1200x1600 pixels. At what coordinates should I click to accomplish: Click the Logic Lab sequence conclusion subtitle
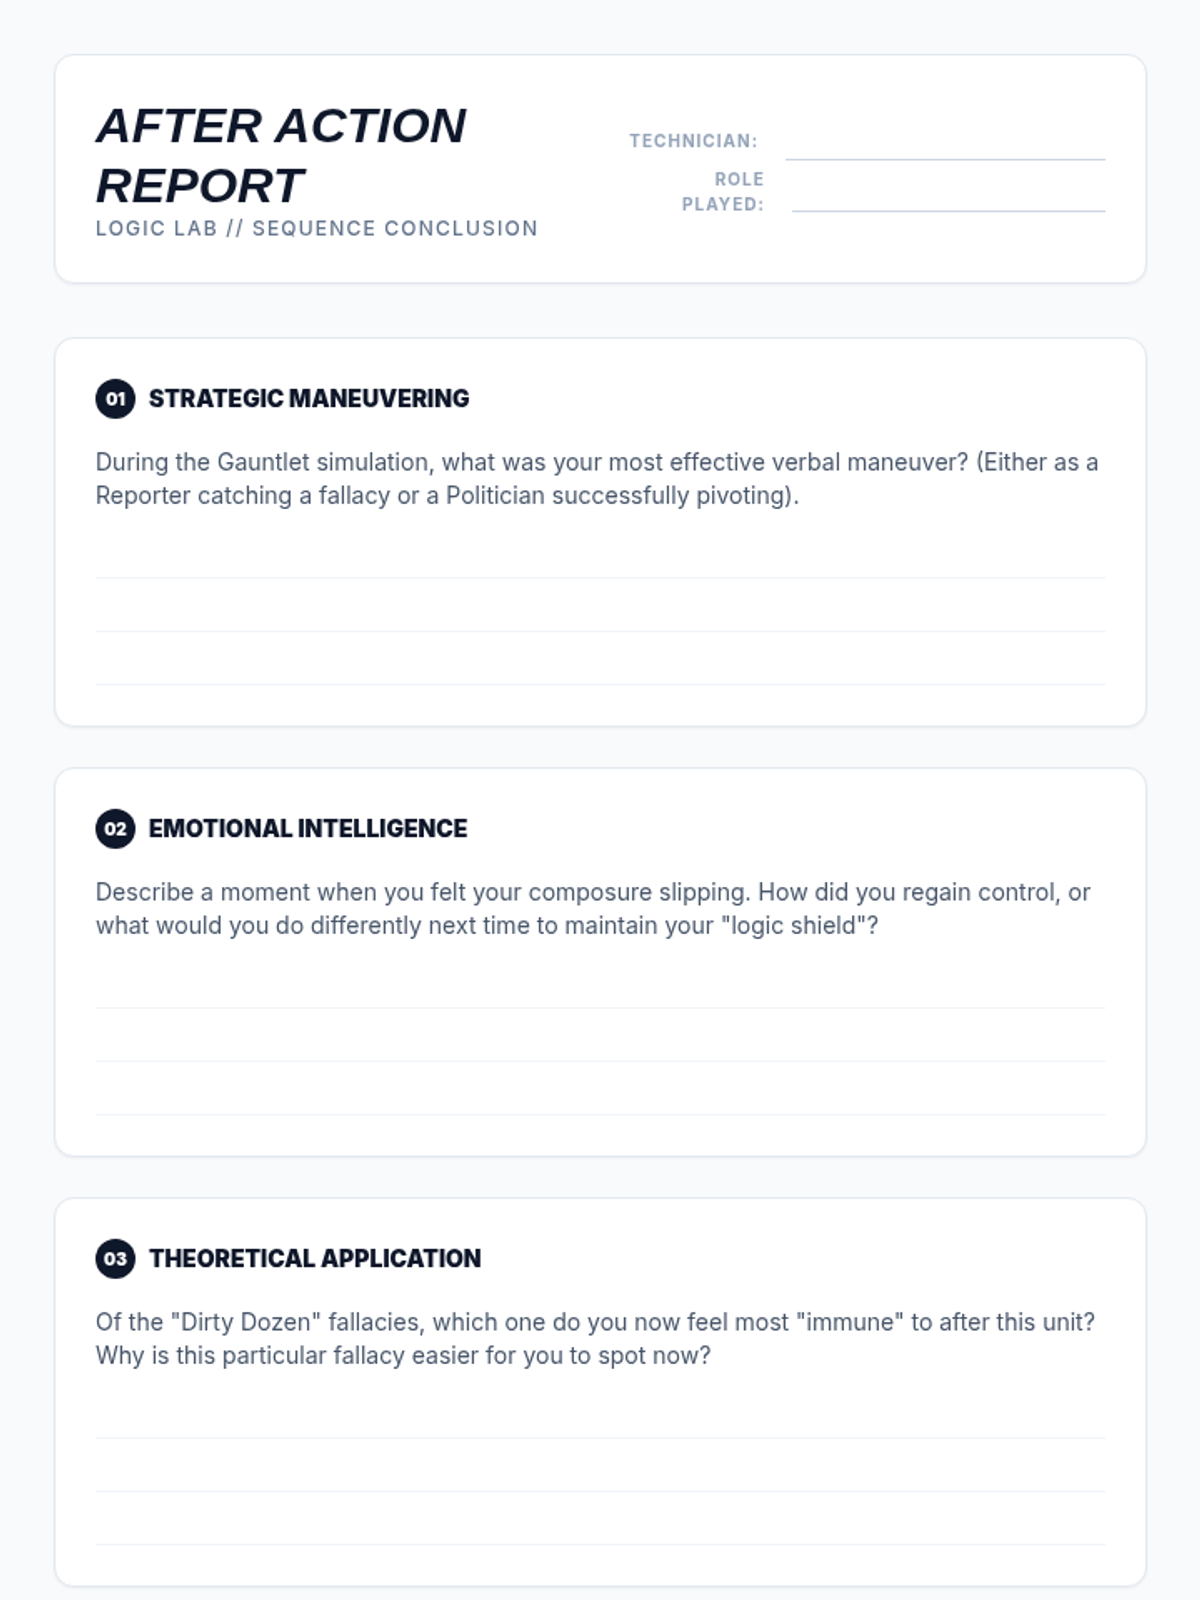tap(316, 228)
